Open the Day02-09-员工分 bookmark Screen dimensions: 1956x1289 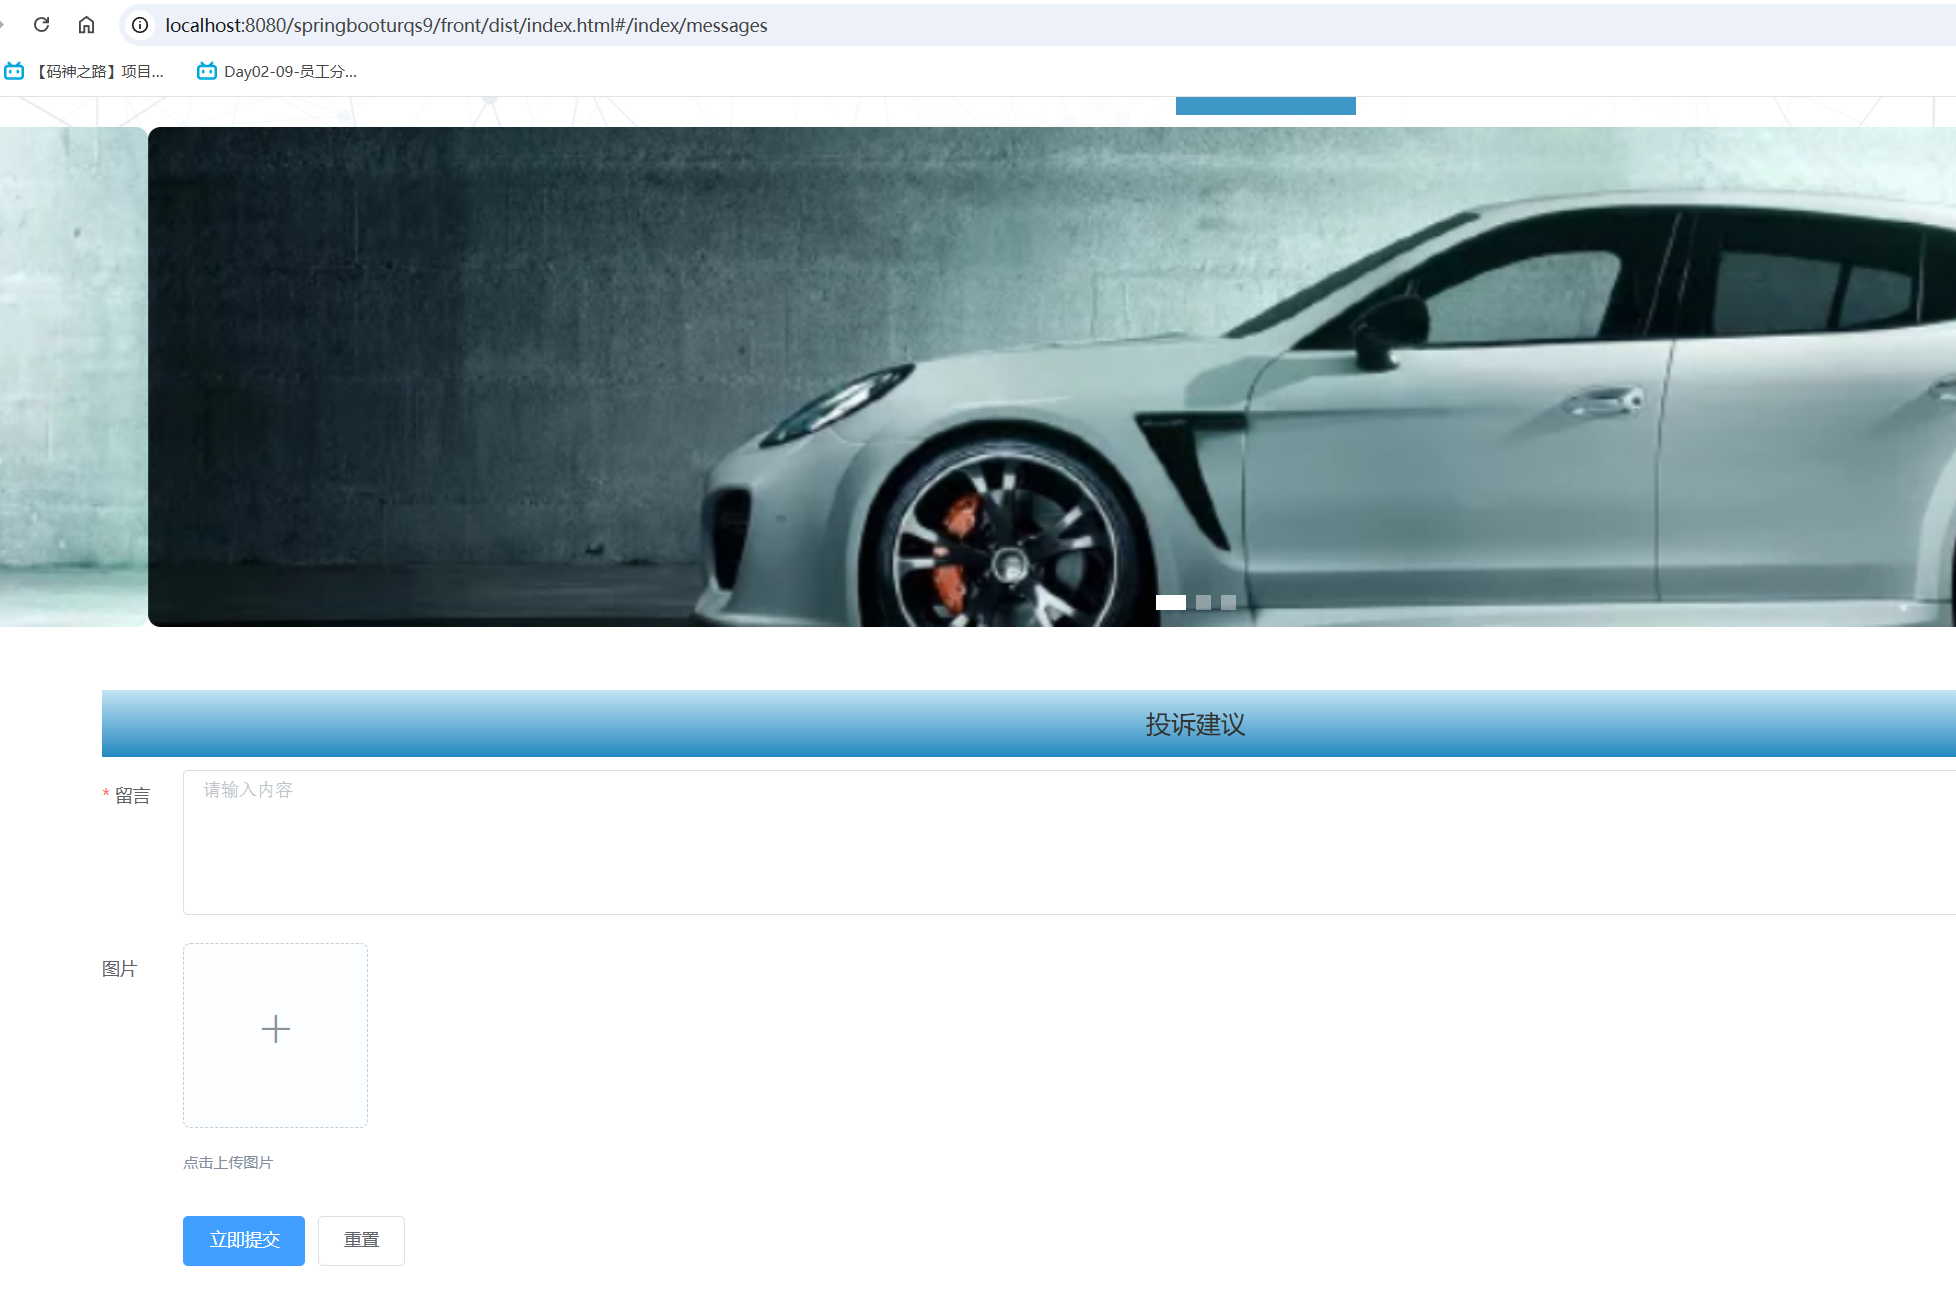(x=277, y=71)
